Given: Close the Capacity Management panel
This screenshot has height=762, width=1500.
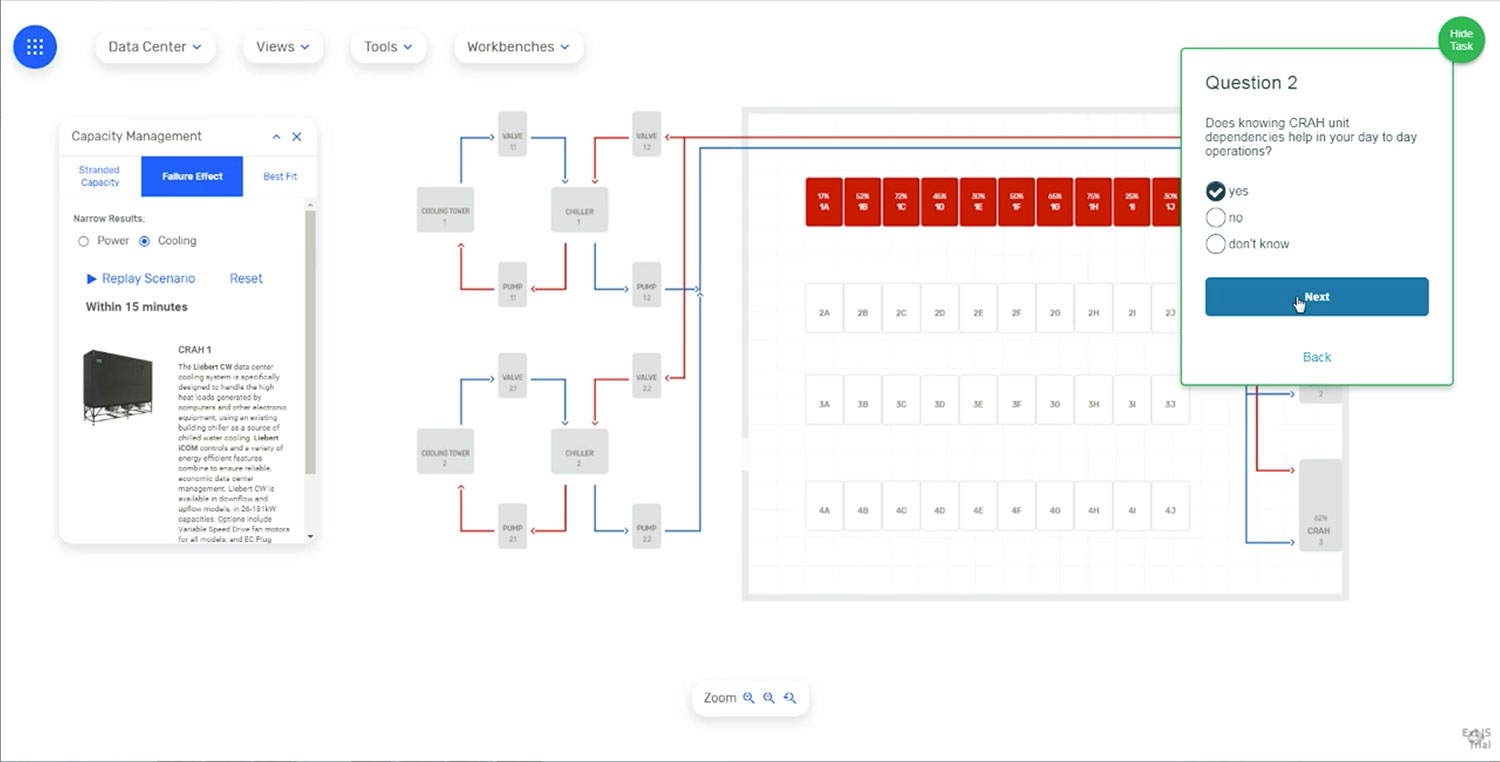Looking at the screenshot, I should (297, 137).
